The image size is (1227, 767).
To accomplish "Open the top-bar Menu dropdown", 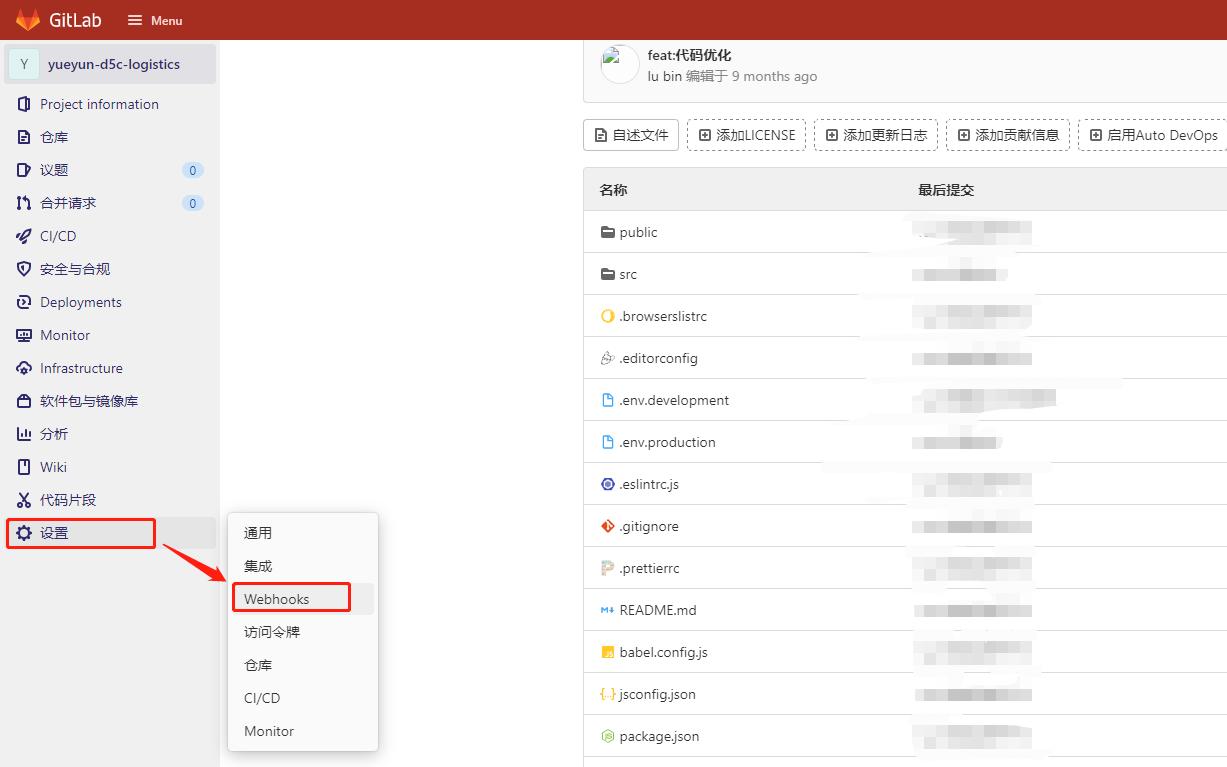I will [154, 20].
